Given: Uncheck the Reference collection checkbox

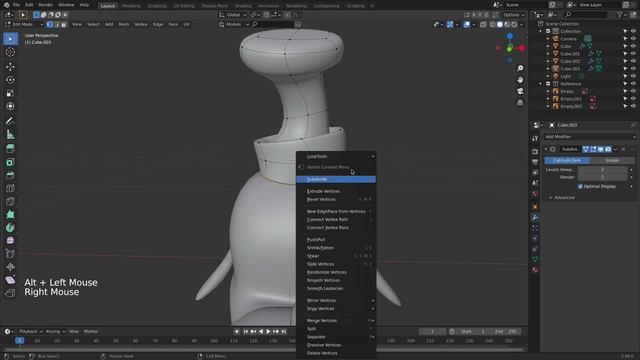Looking at the screenshot, I should point(548,84).
